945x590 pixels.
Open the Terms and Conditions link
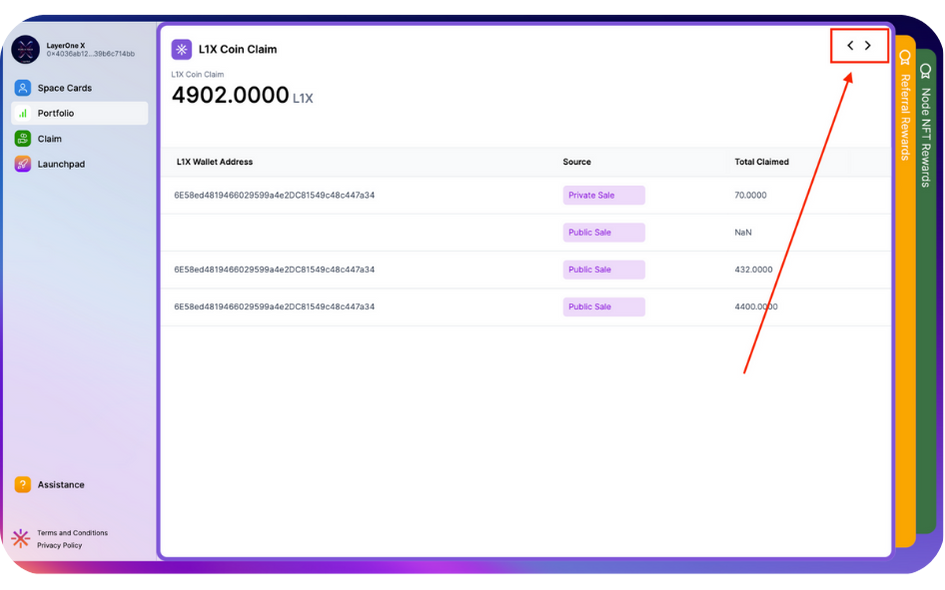[x=72, y=533]
